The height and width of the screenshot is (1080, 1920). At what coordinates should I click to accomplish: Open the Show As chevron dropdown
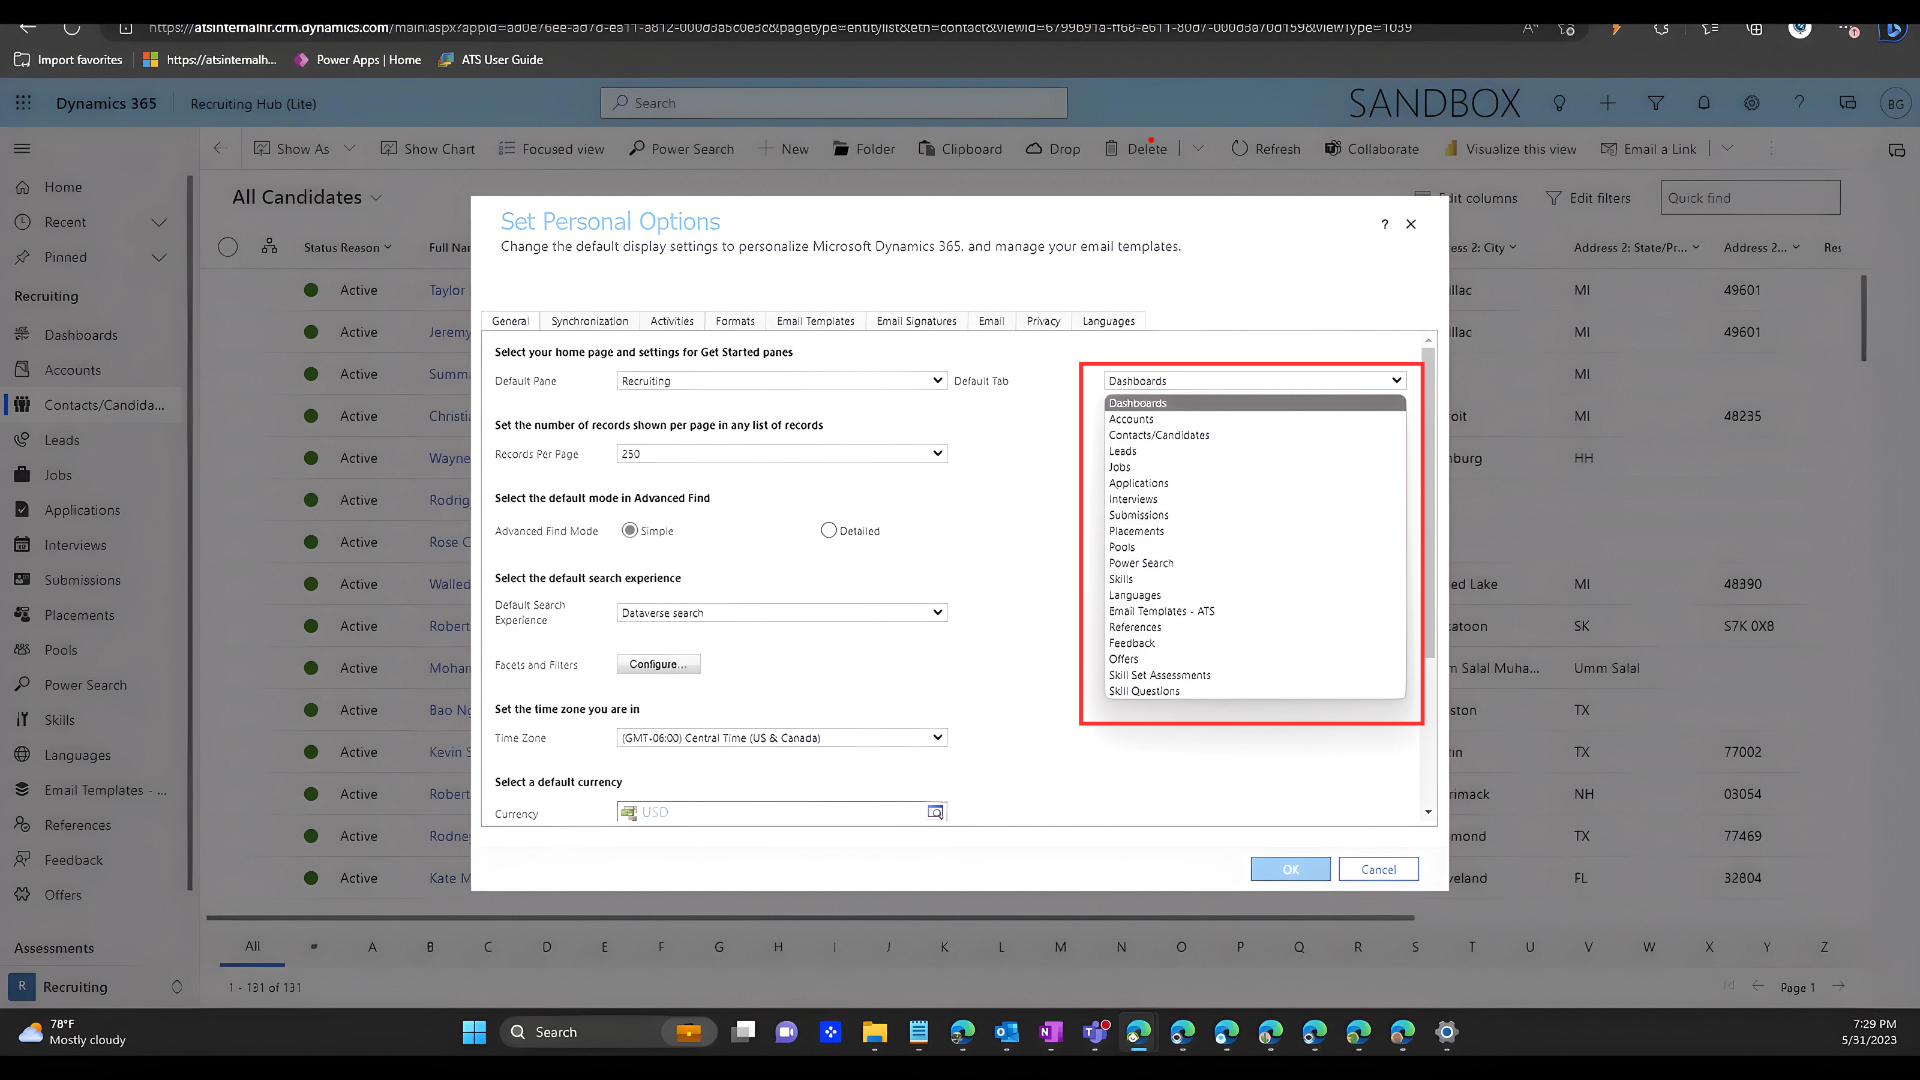(349, 148)
